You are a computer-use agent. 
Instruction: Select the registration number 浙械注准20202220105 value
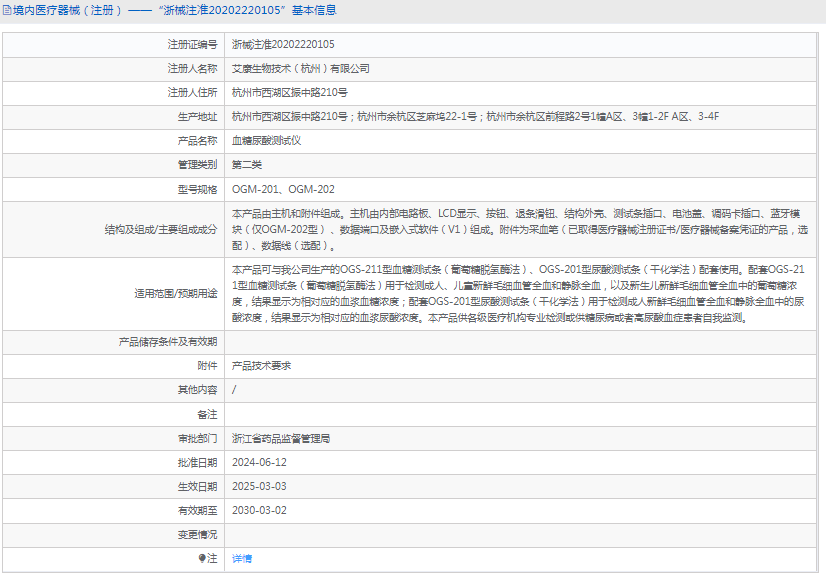point(283,44)
